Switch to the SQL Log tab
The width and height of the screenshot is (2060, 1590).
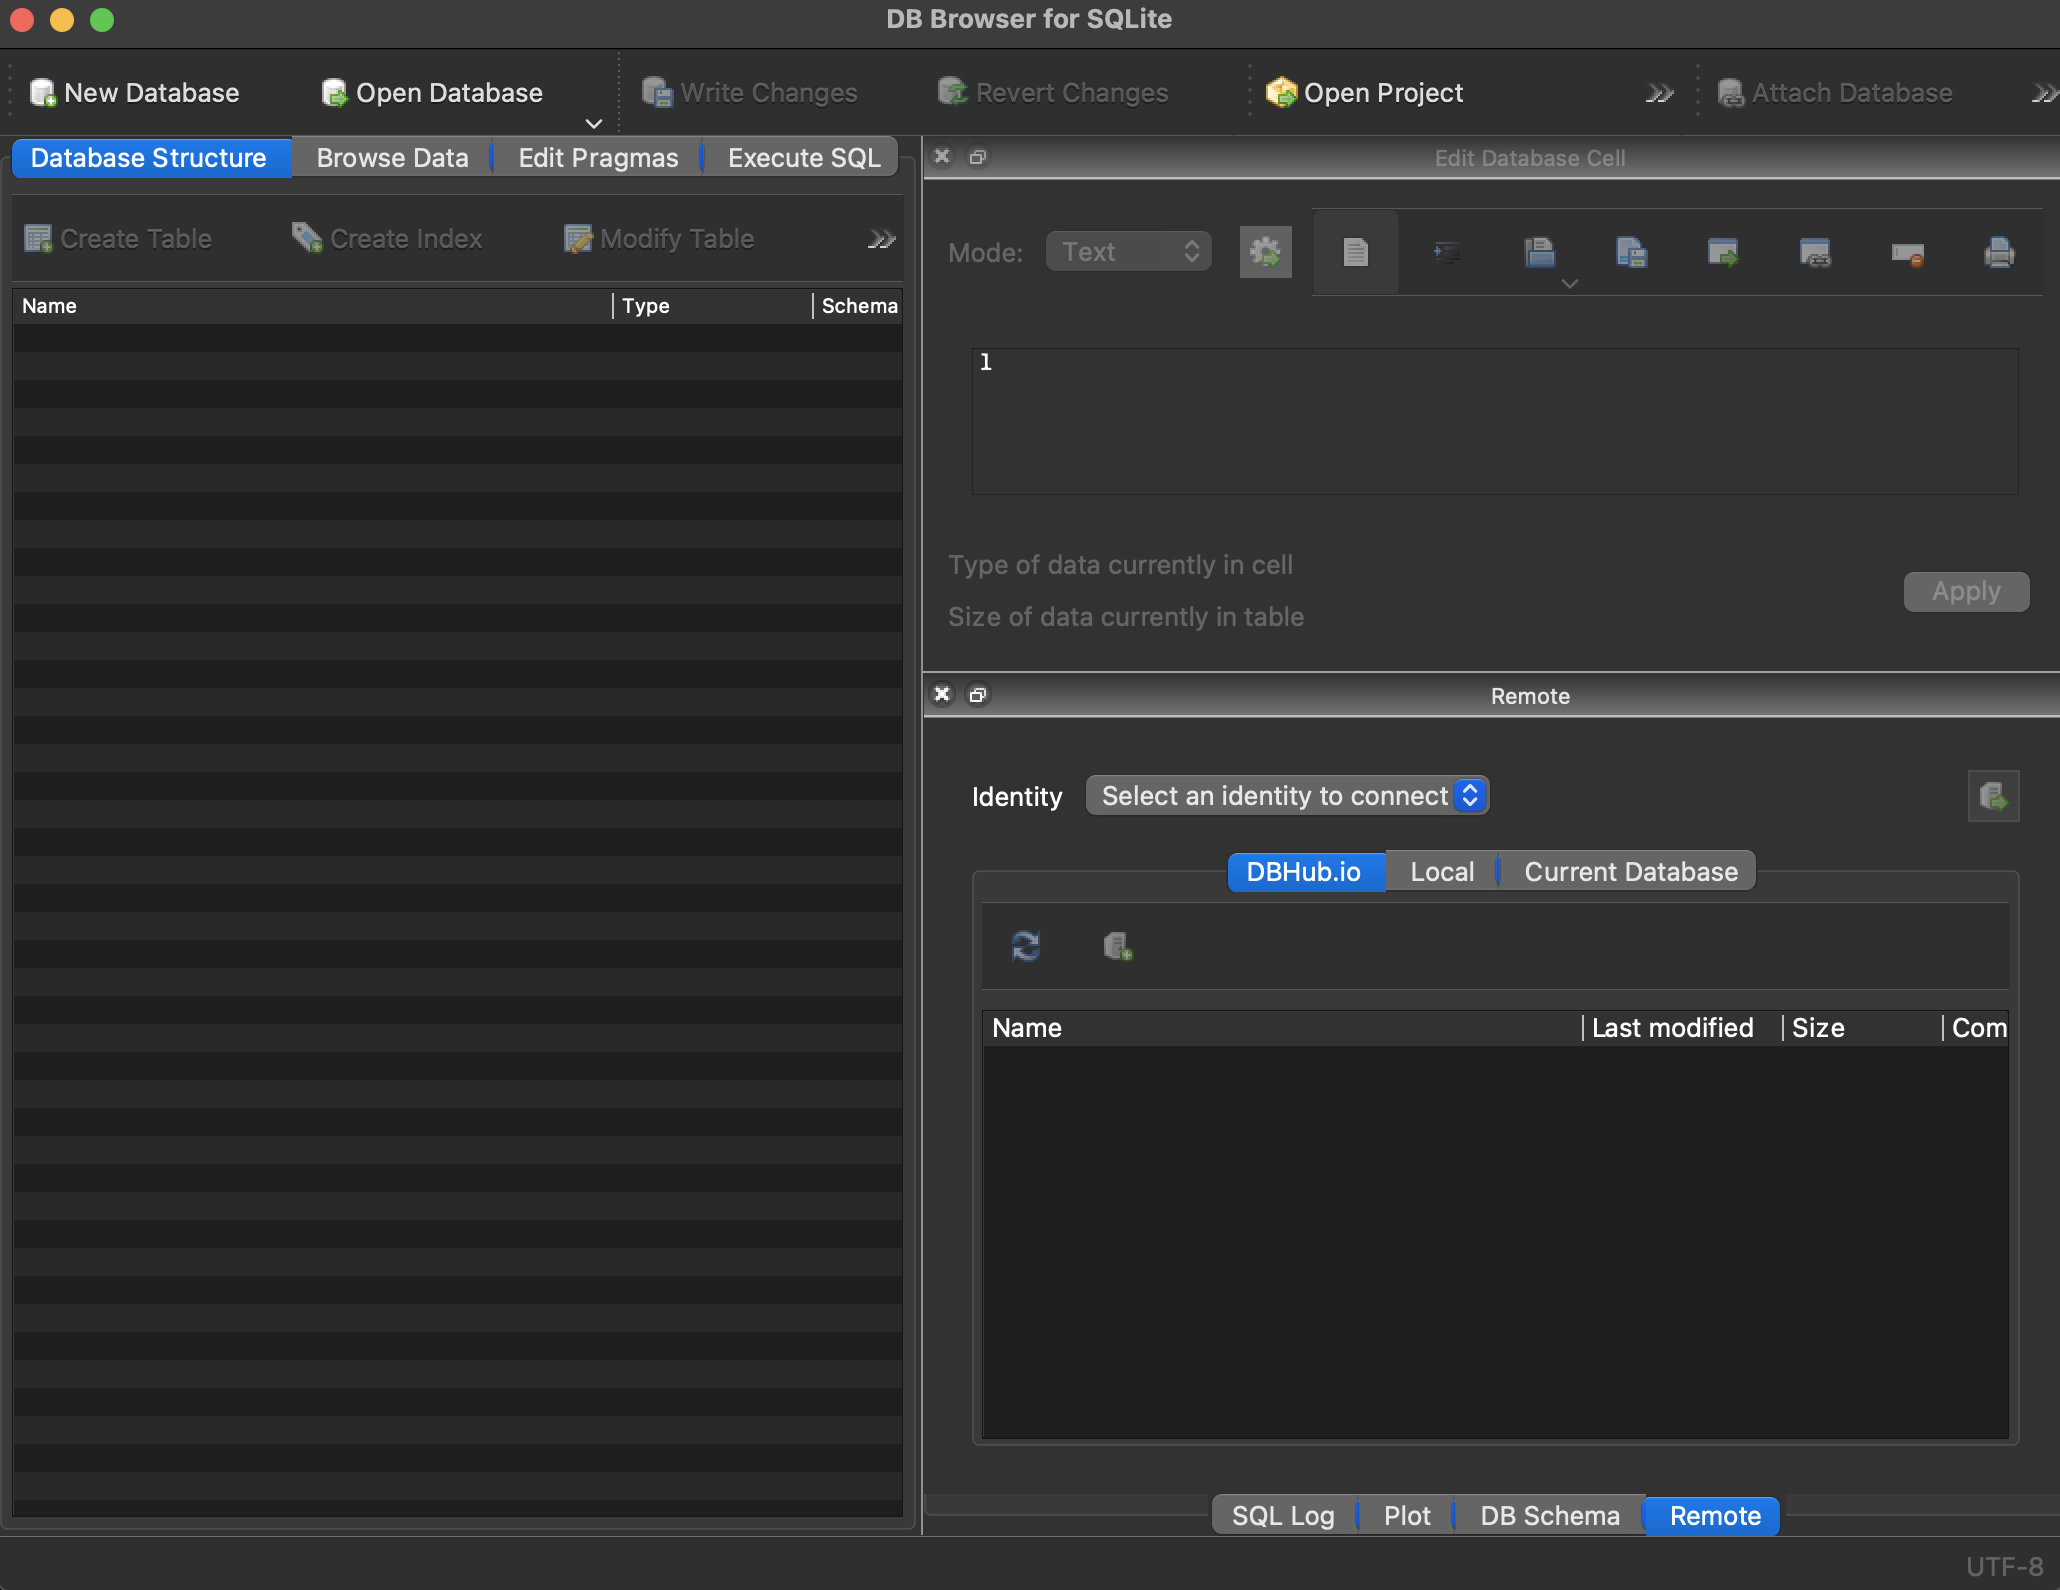pos(1282,1516)
